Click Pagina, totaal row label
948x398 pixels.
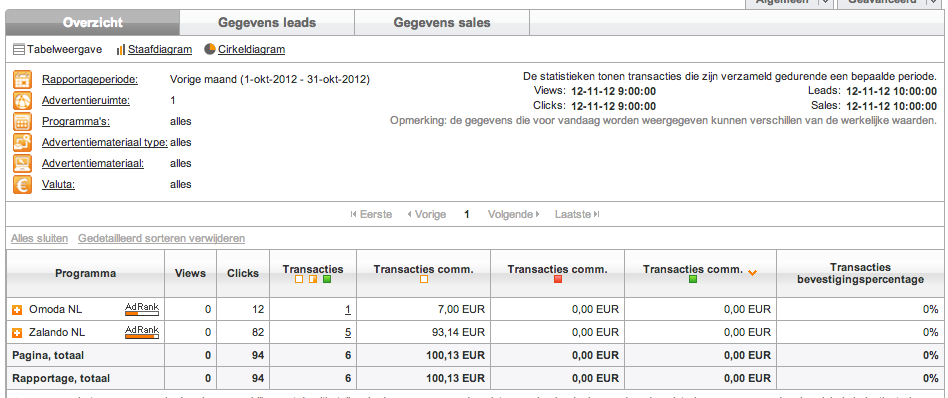(48, 356)
